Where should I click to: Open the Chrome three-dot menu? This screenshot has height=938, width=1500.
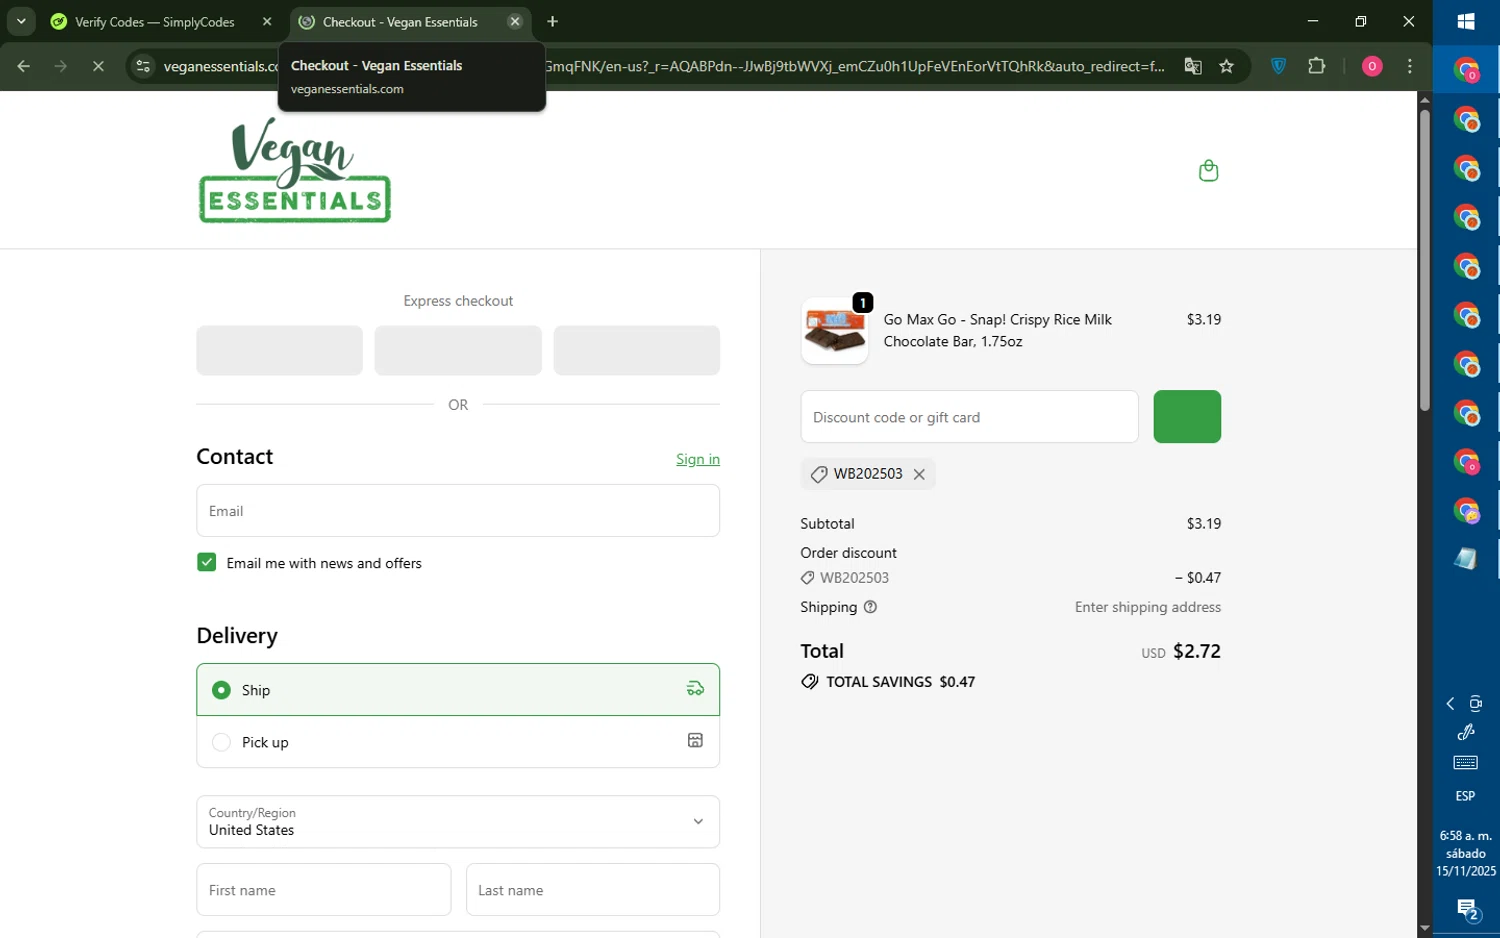click(x=1410, y=67)
